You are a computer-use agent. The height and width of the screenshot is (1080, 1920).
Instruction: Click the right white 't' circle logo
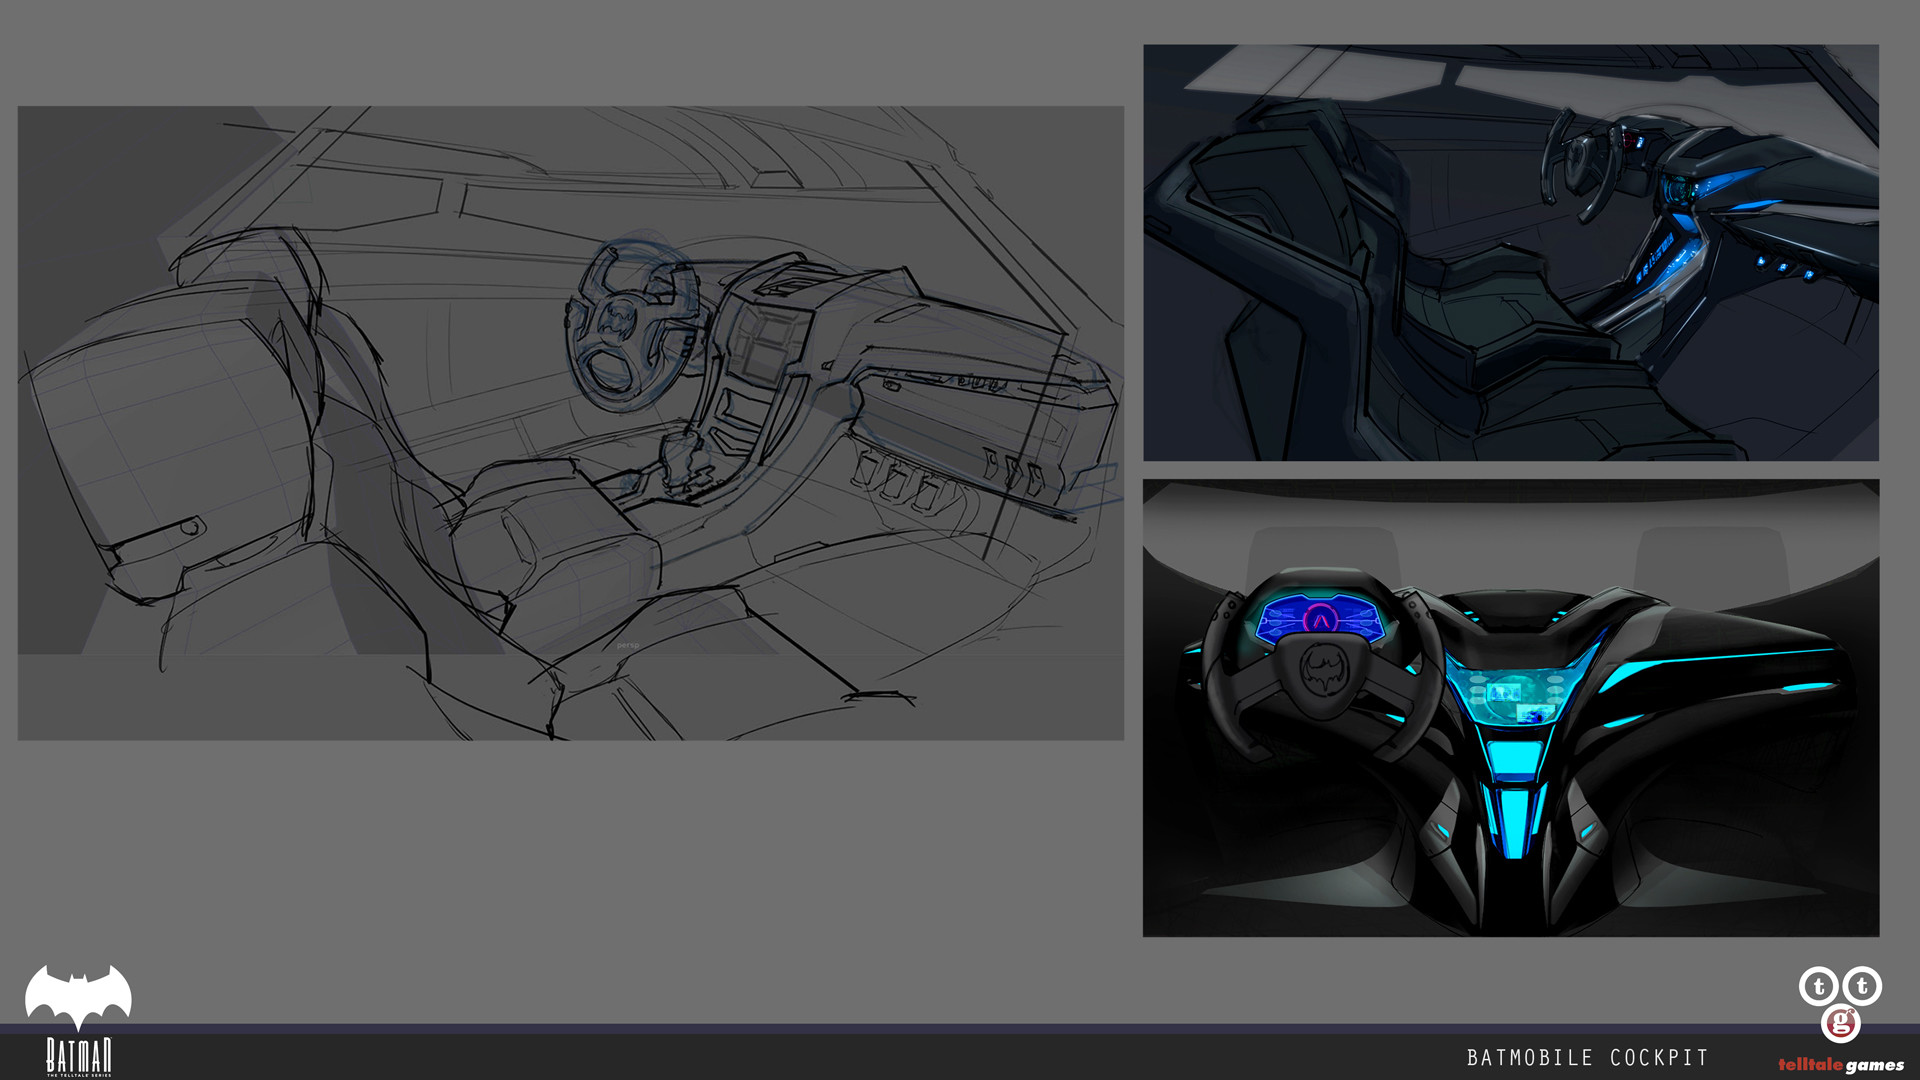pyautogui.click(x=1862, y=987)
